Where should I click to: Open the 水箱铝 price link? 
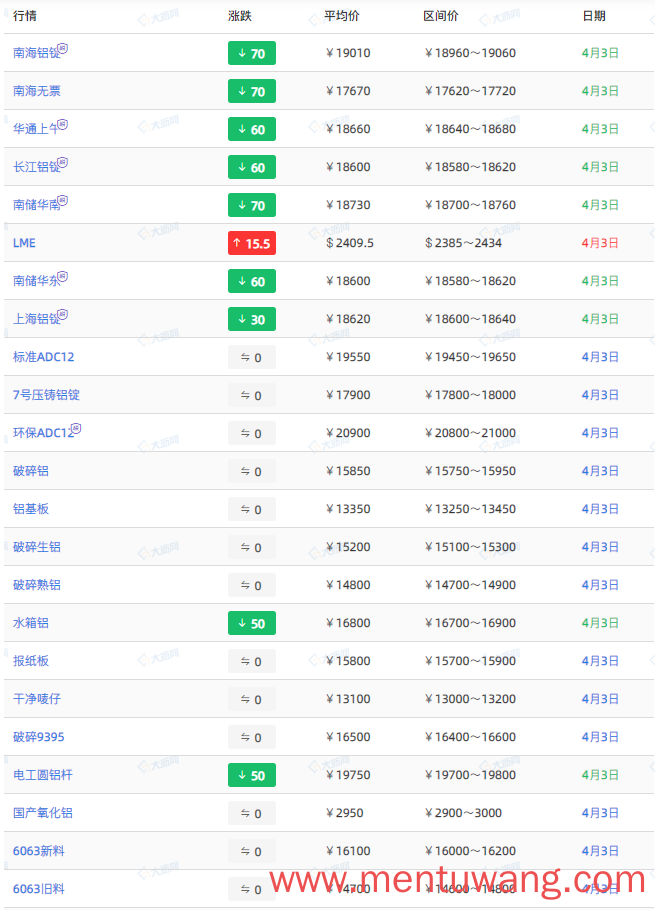31,623
